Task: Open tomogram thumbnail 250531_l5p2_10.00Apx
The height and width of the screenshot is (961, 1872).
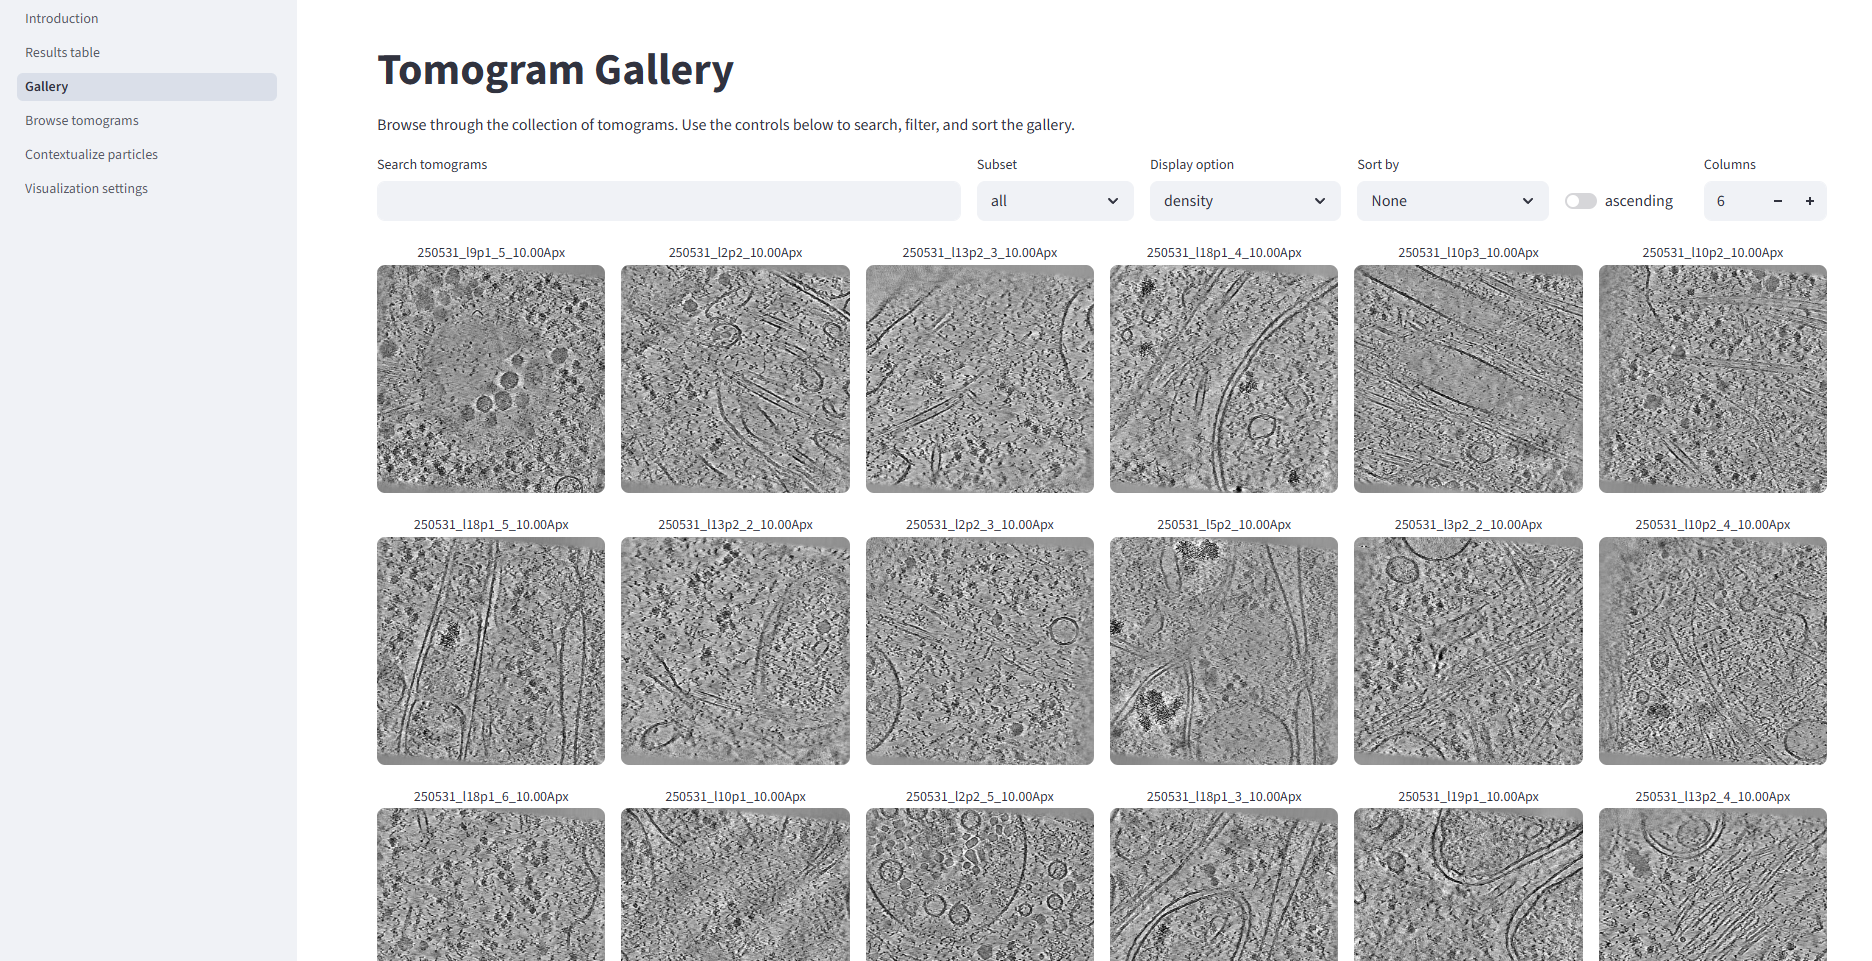Action: pos(1224,651)
